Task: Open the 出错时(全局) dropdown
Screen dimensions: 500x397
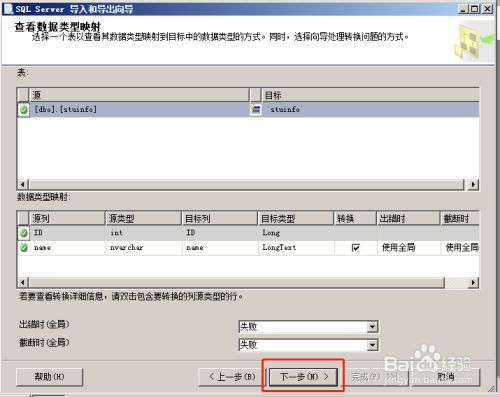Action: [x=373, y=327]
